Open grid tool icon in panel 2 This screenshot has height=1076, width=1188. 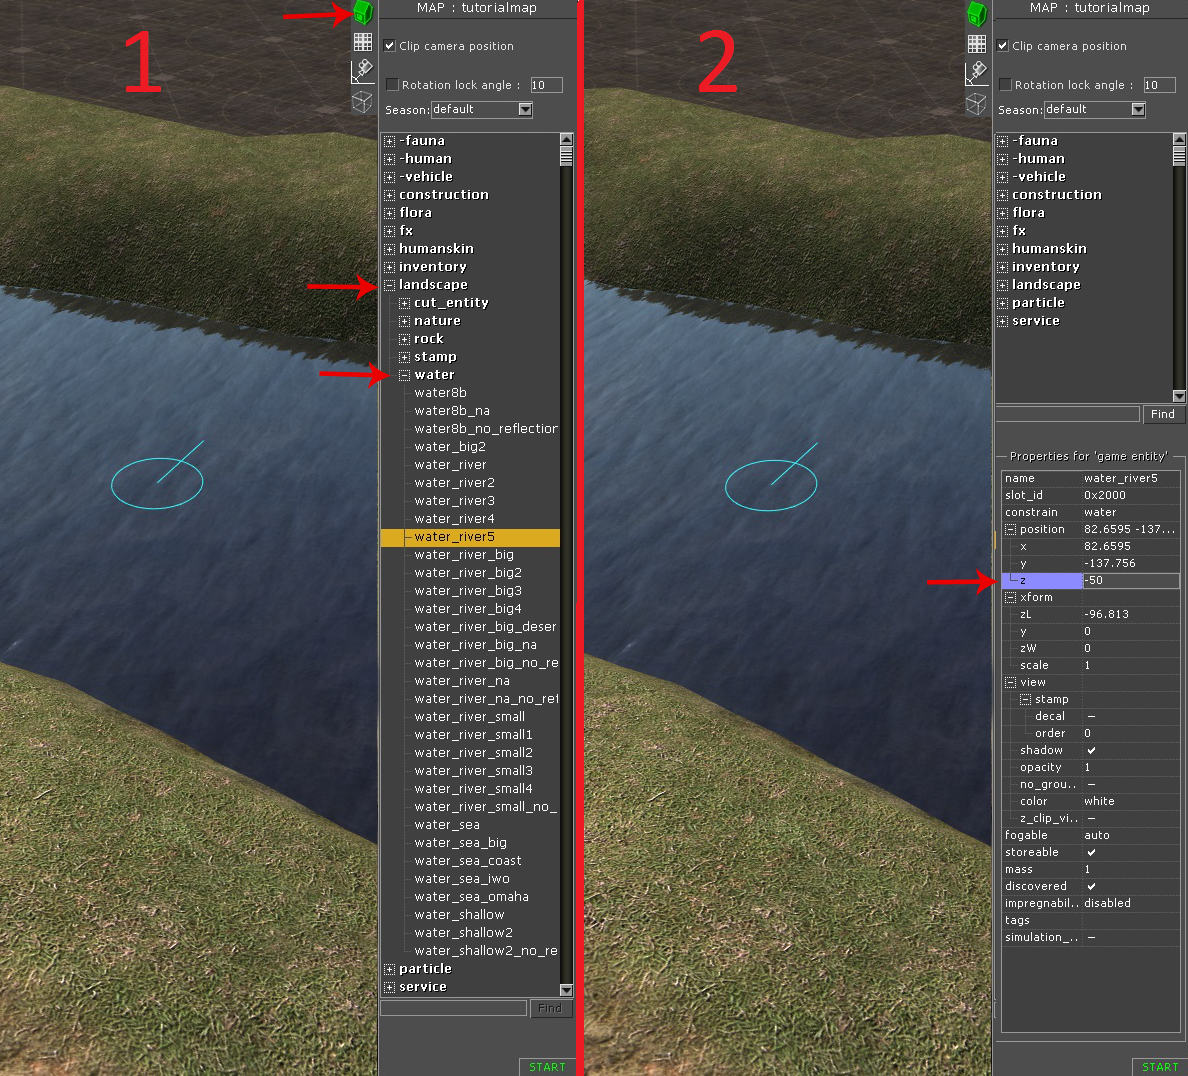pos(977,43)
